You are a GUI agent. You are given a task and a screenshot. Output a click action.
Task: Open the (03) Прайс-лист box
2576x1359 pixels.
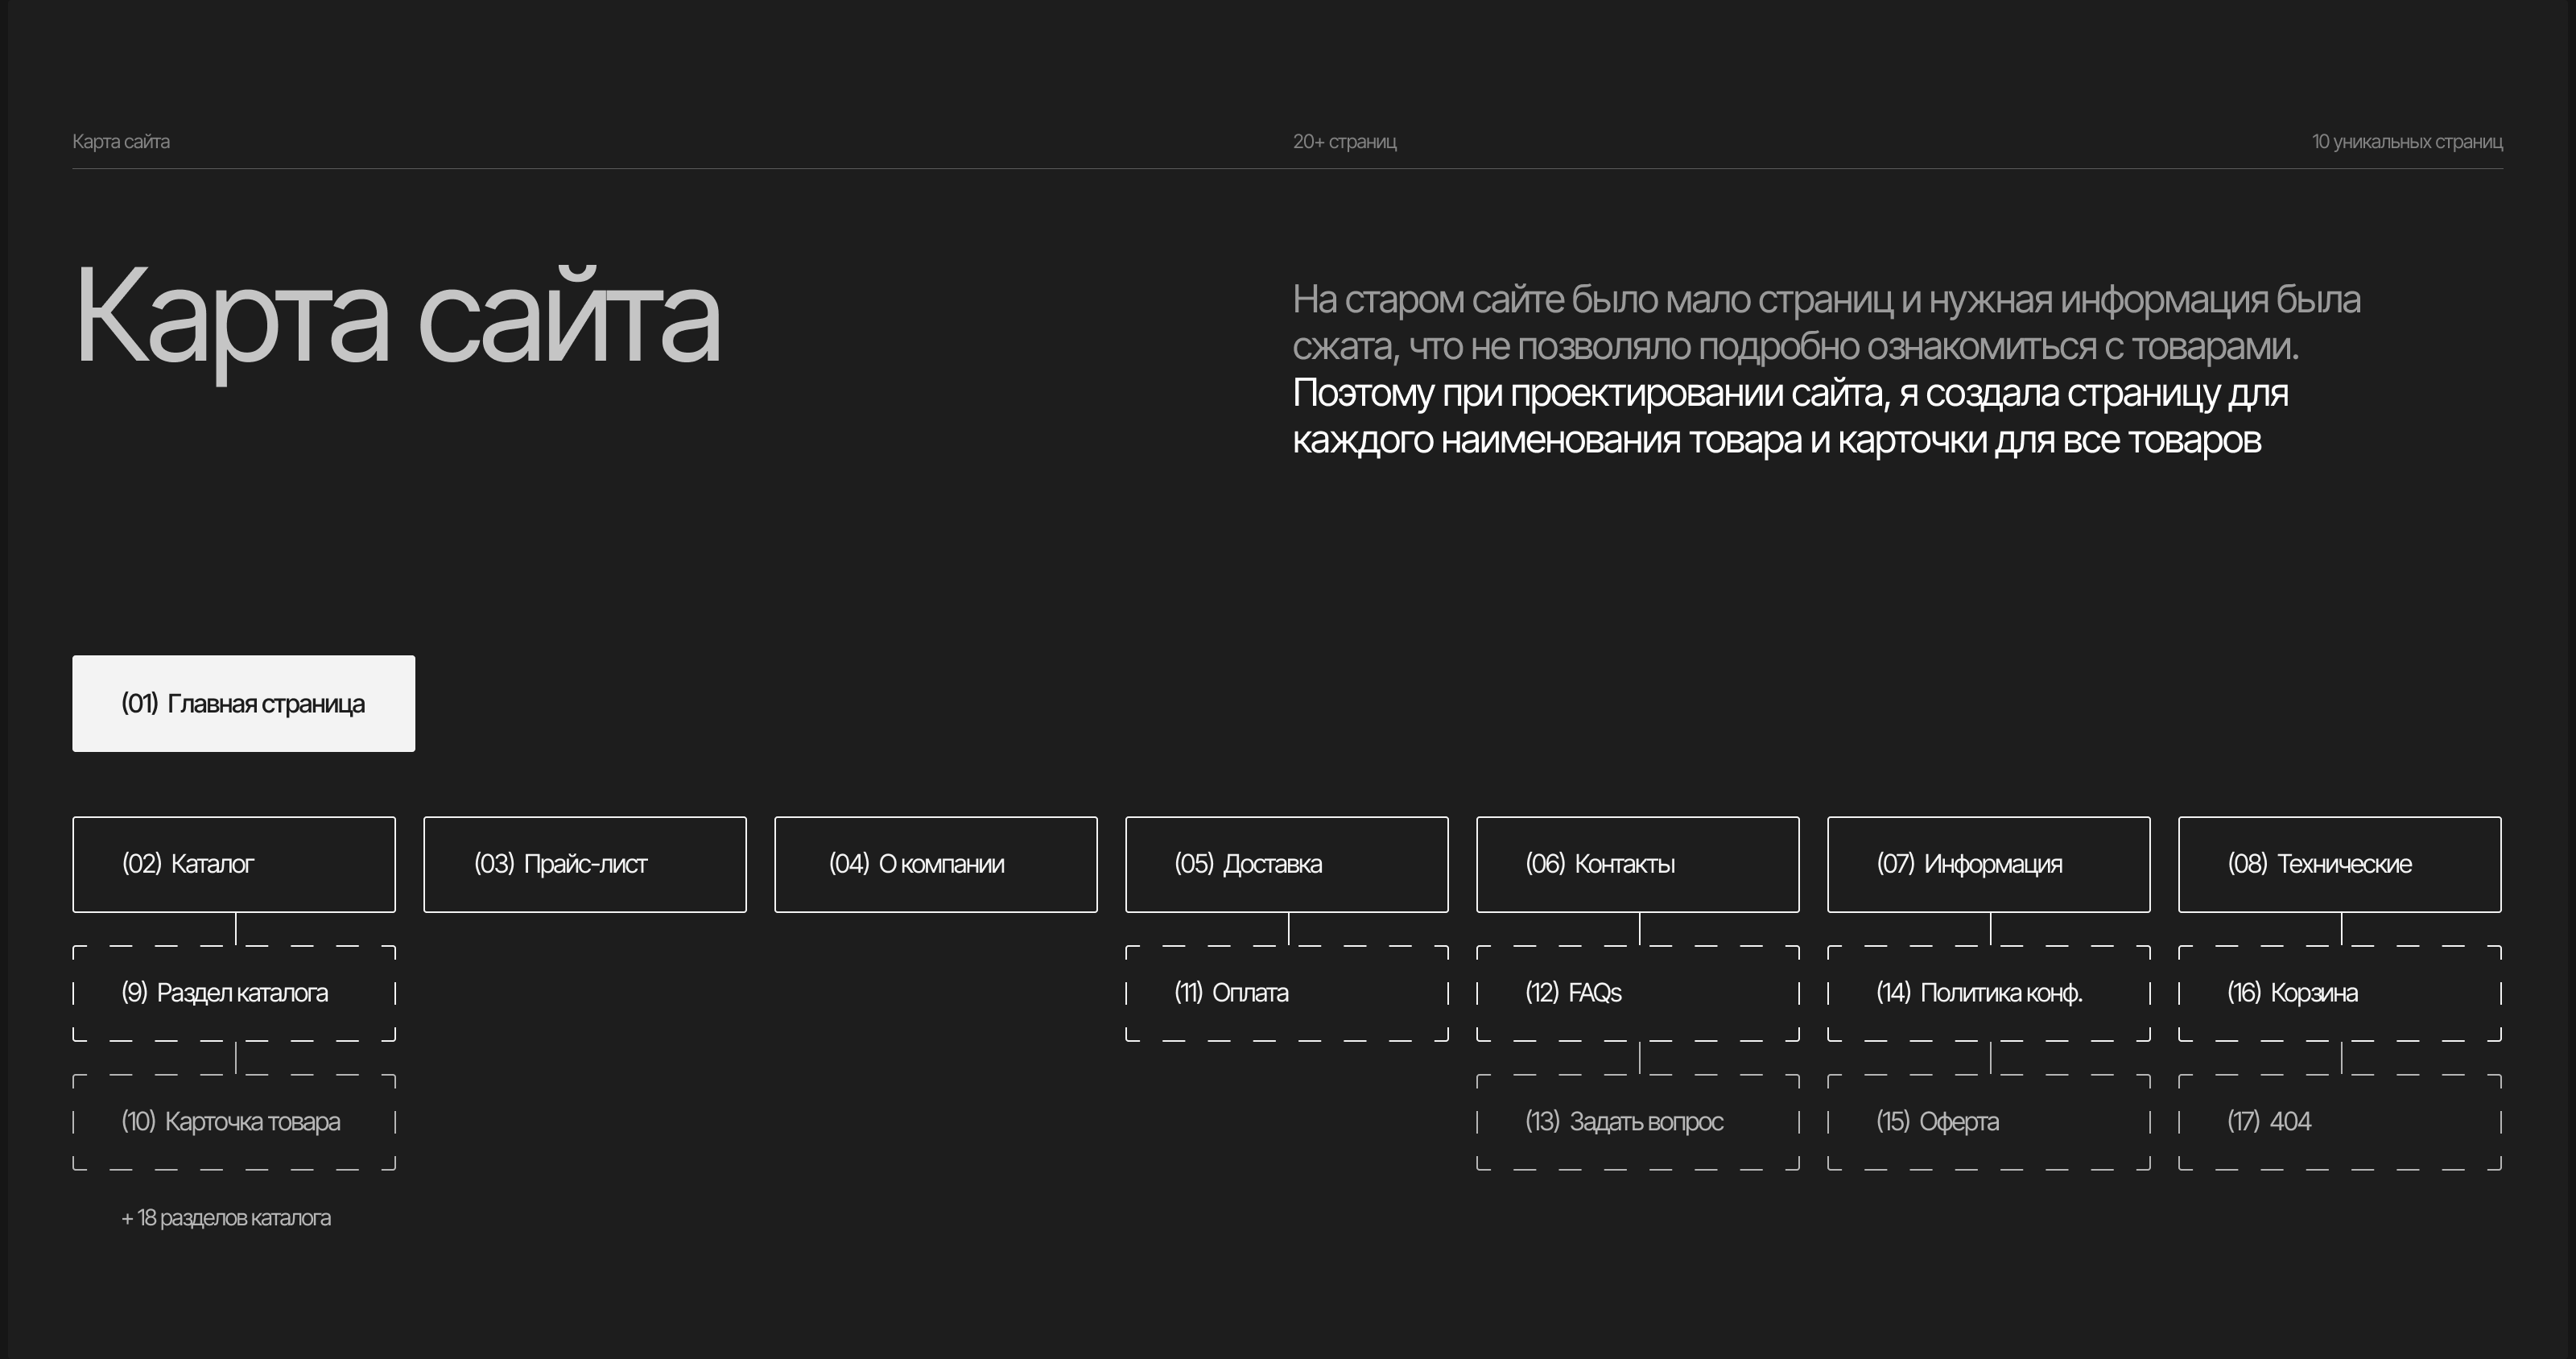click(584, 864)
